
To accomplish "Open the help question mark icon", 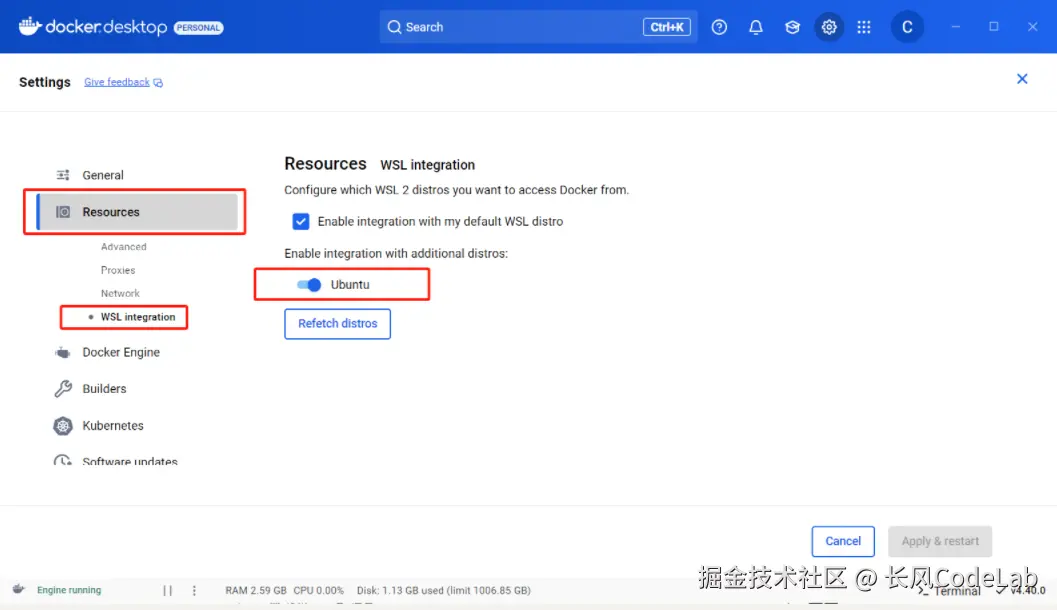I will point(719,27).
